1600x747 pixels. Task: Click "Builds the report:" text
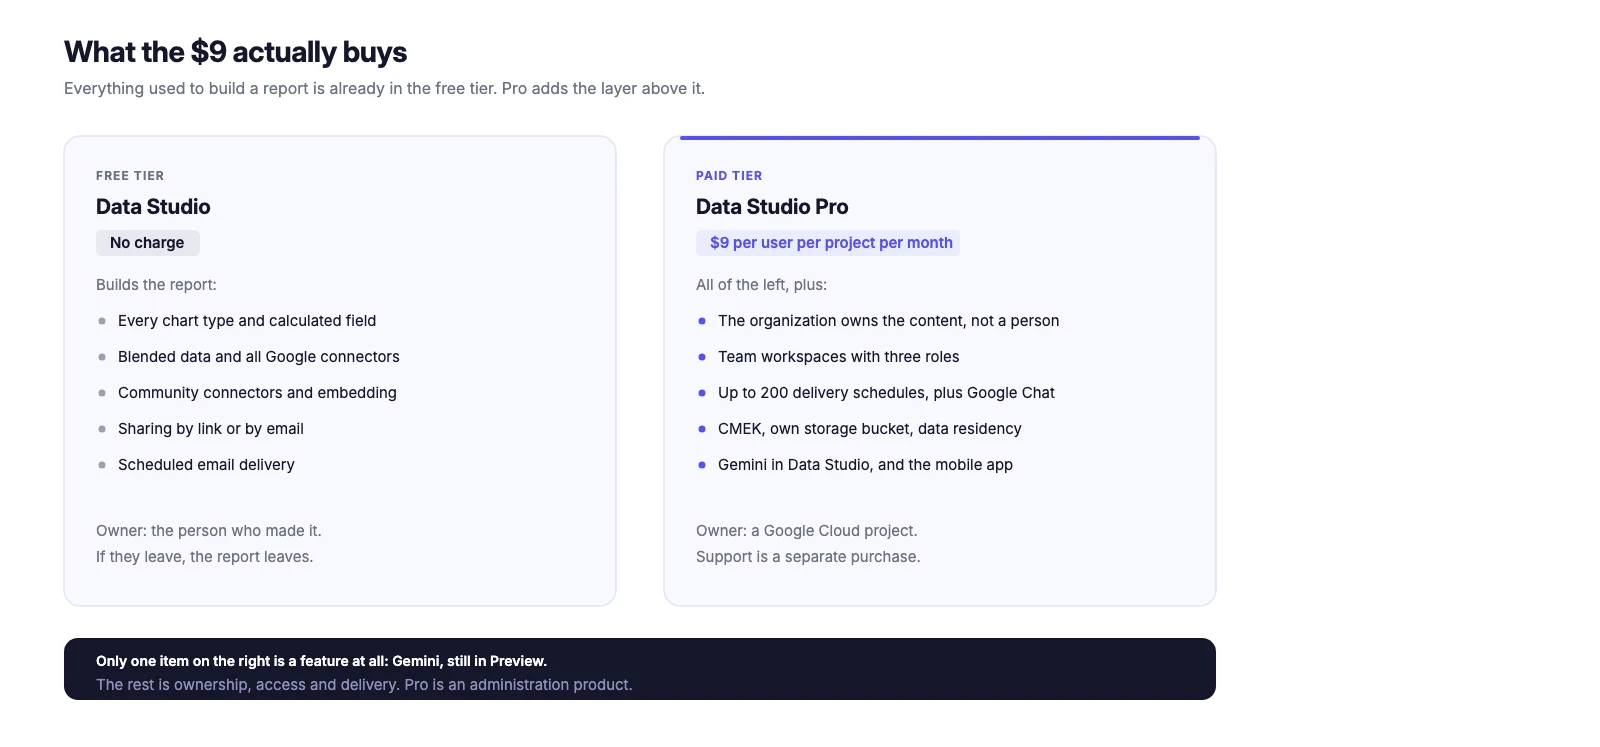156,285
